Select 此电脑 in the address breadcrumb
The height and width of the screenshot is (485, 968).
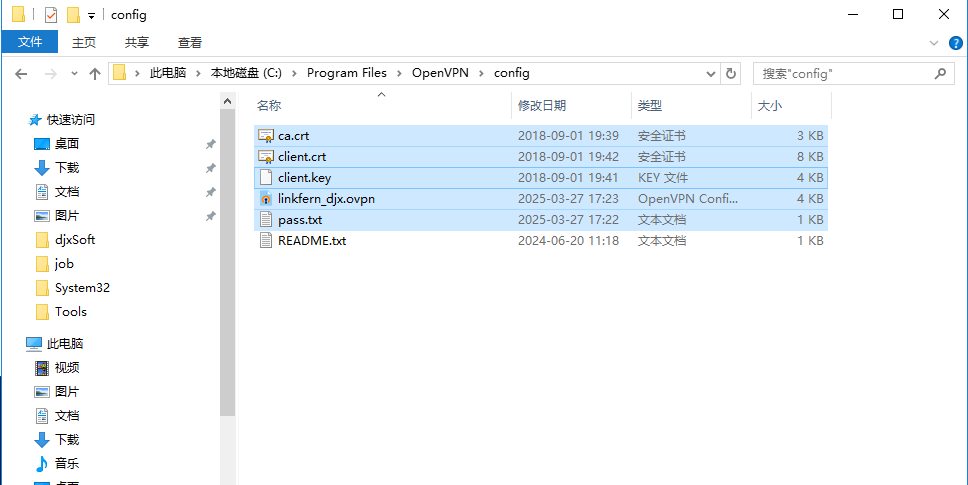coord(168,73)
